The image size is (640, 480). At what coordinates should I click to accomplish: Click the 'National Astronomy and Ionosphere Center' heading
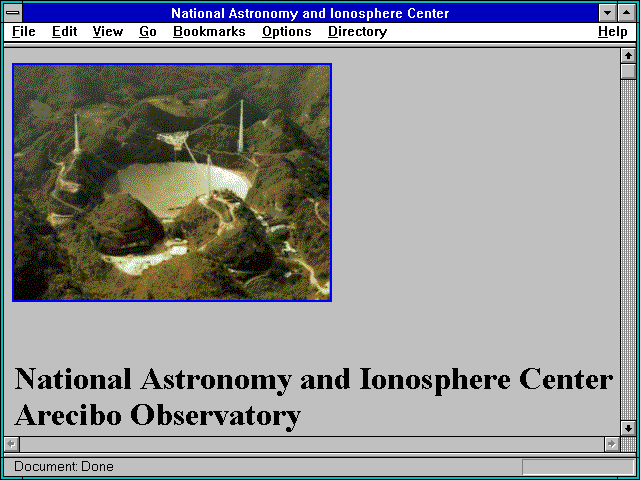pos(313,380)
